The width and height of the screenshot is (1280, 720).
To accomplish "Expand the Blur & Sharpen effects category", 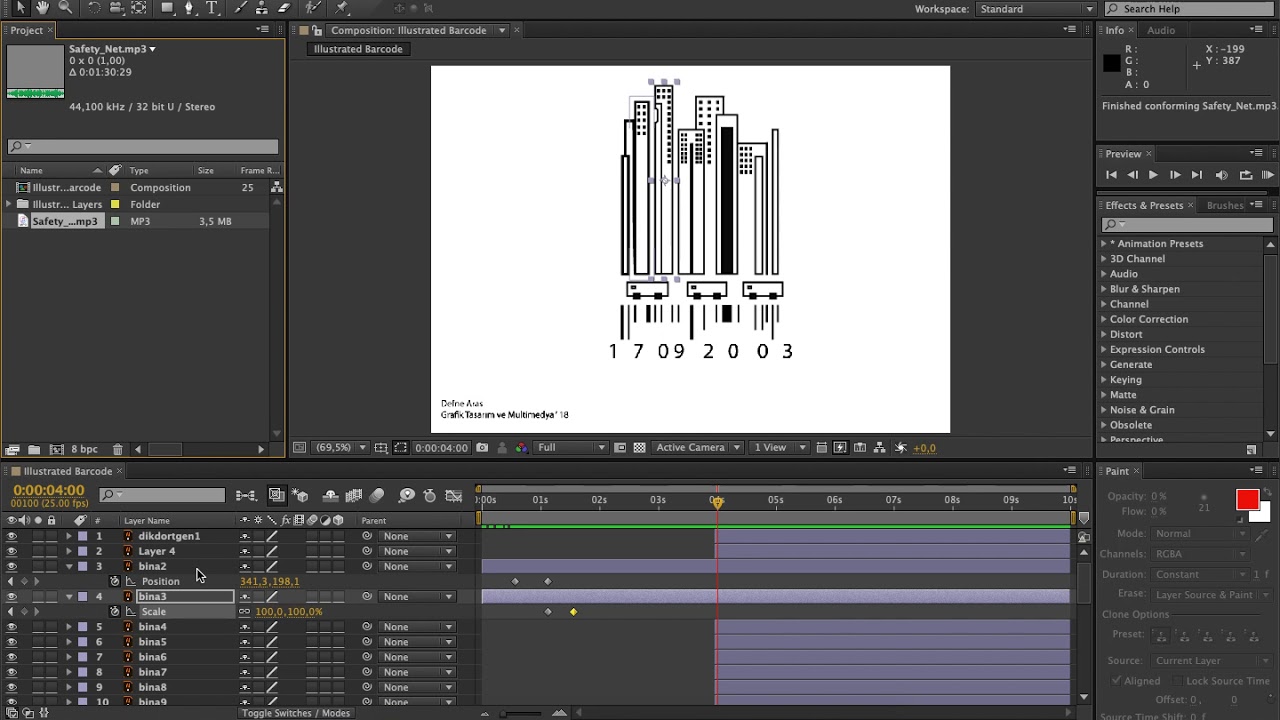I will [x=1104, y=289].
